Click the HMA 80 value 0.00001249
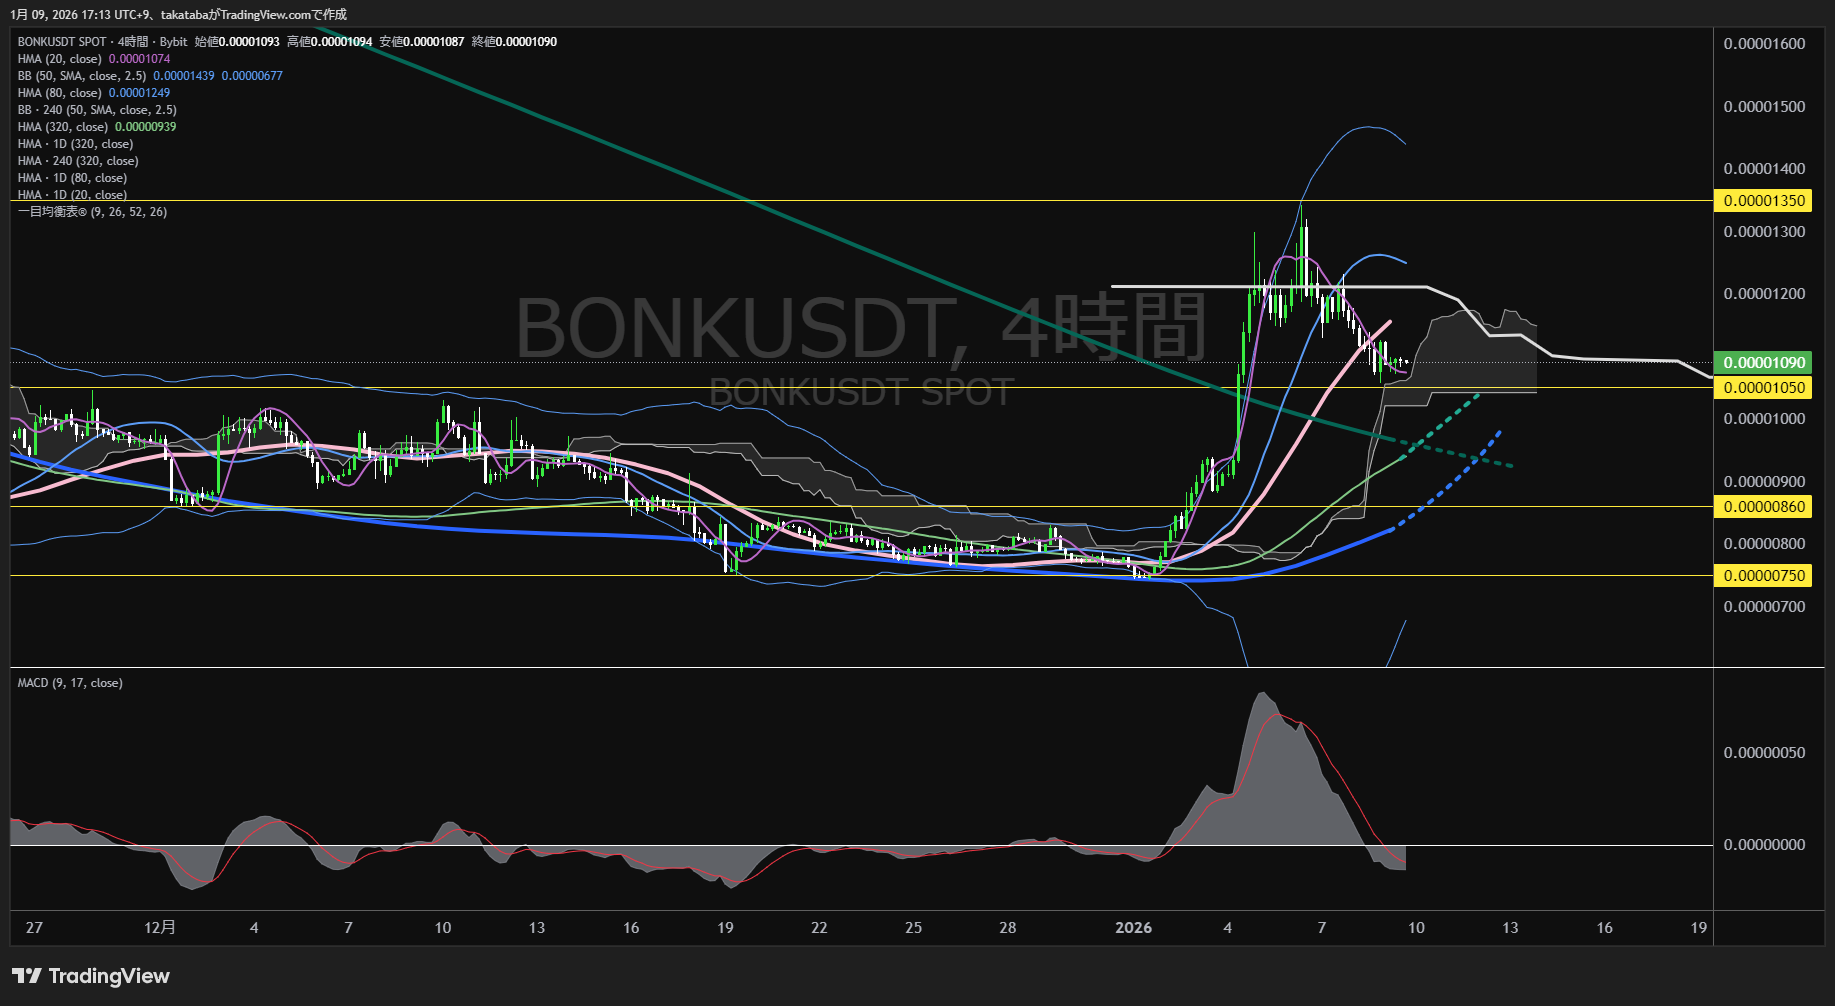The width and height of the screenshot is (1835, 1006). coord(139,93)
